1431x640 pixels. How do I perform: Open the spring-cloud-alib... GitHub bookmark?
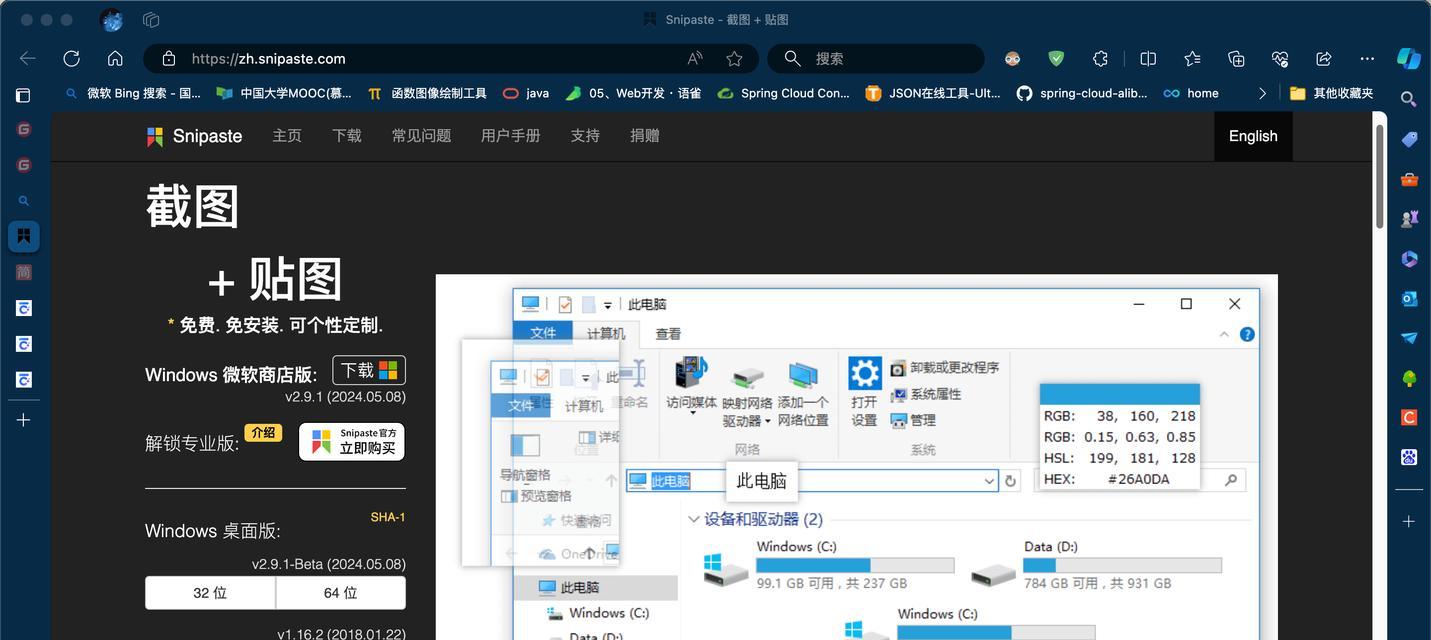point(1082,93)
